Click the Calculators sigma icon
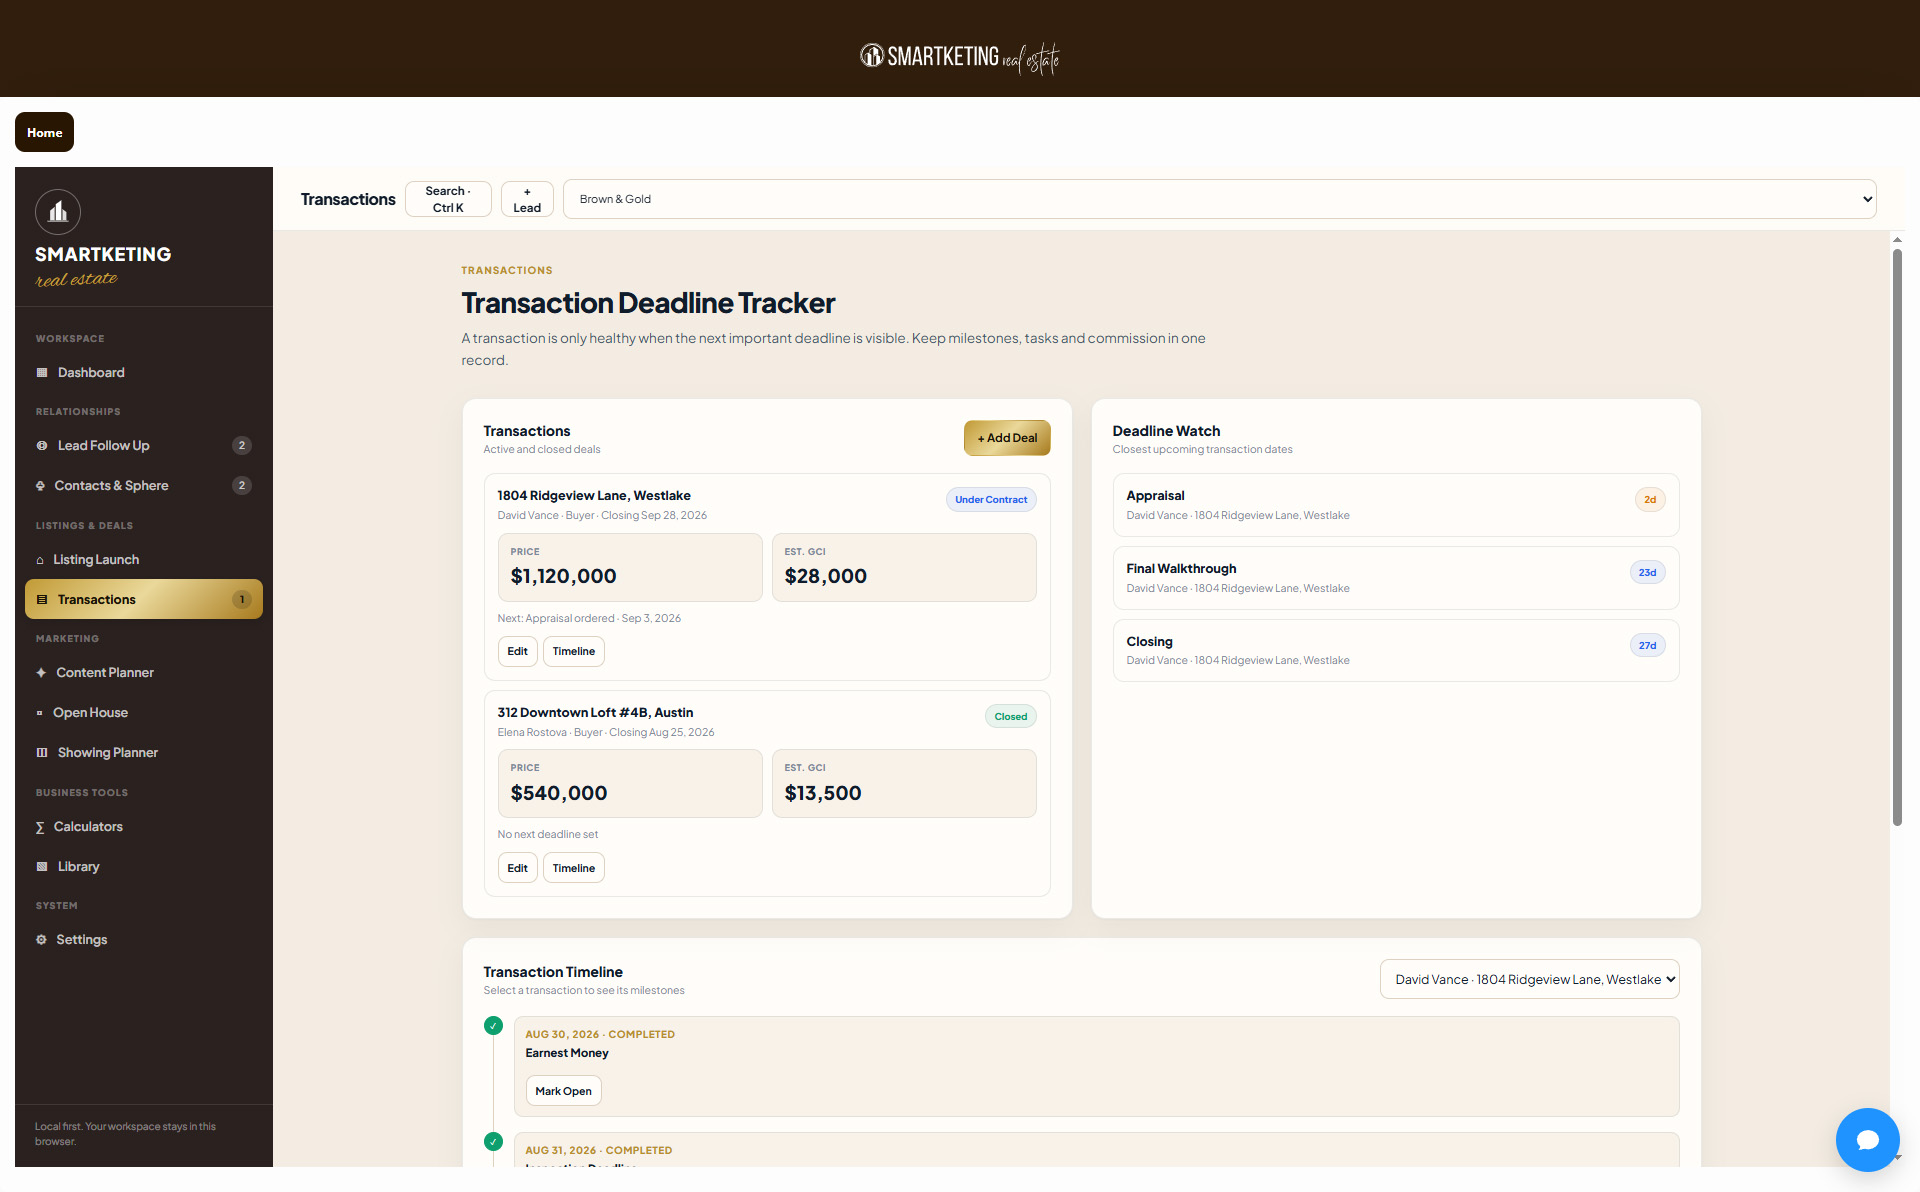 coord(40,827)
